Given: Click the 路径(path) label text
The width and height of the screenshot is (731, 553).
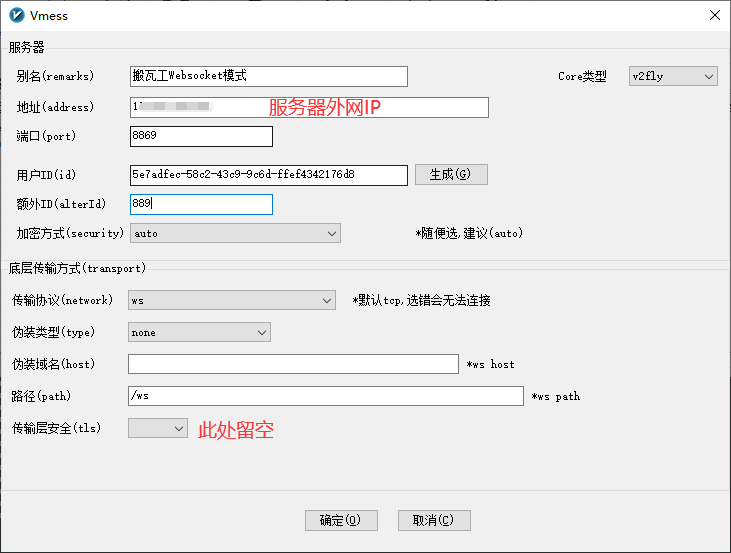Looking at the screenshot, I should coord(41,396).
